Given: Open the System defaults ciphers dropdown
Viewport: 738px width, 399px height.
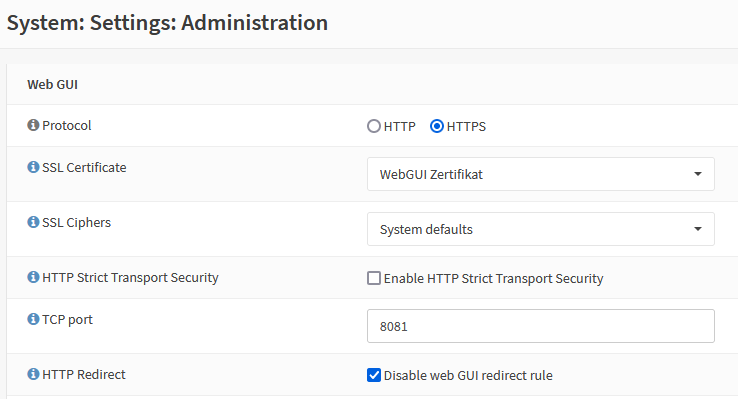Looking at the screenshot, I should [541, 229].
